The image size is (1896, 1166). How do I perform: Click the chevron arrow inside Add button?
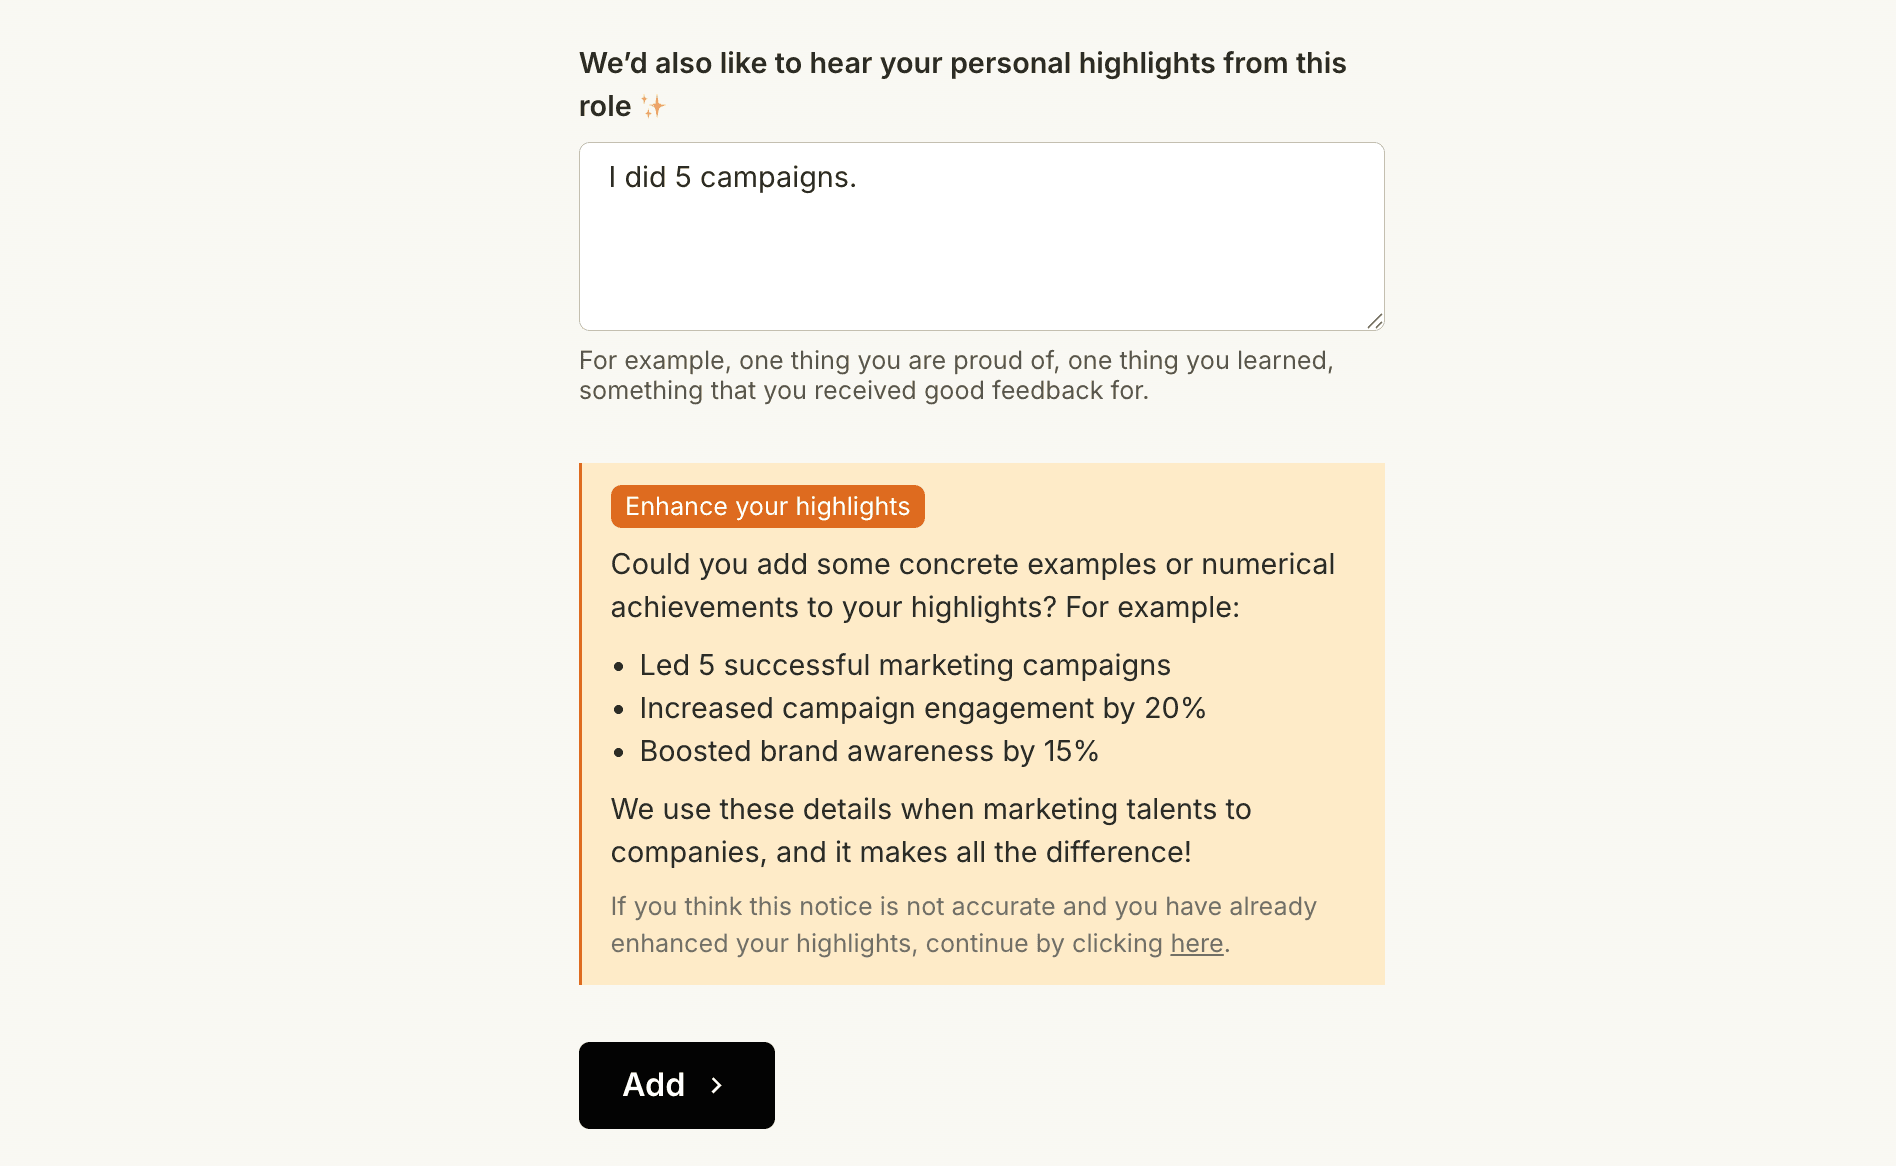pyautogui.click(x=716, y=1085)
